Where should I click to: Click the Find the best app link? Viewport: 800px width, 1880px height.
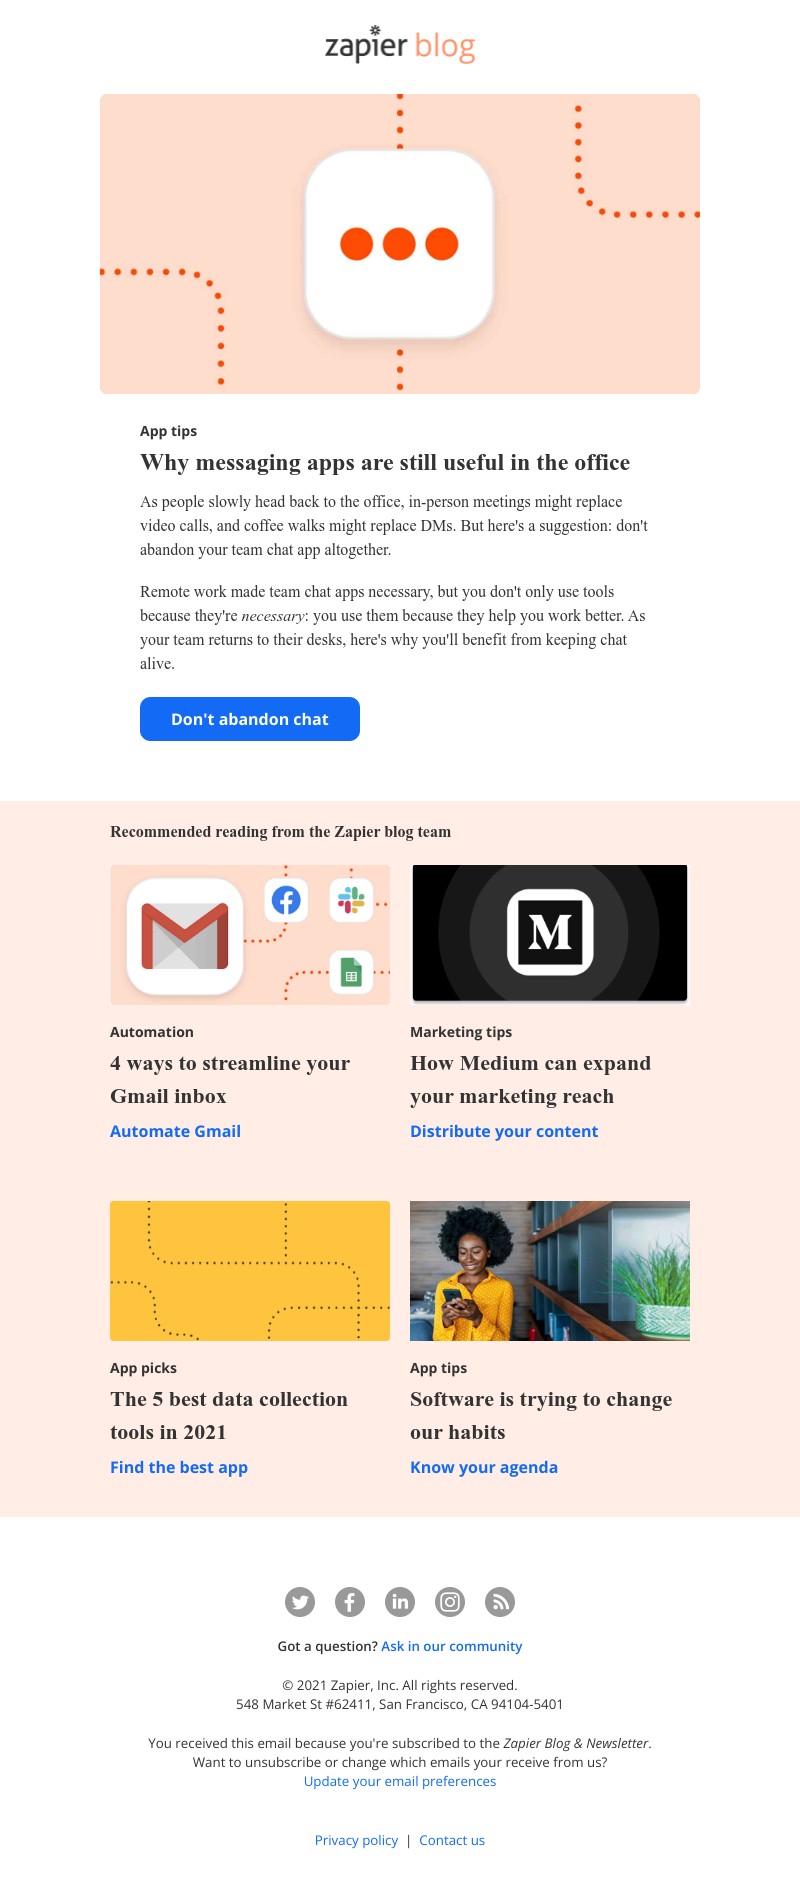tap(179, 1467)
